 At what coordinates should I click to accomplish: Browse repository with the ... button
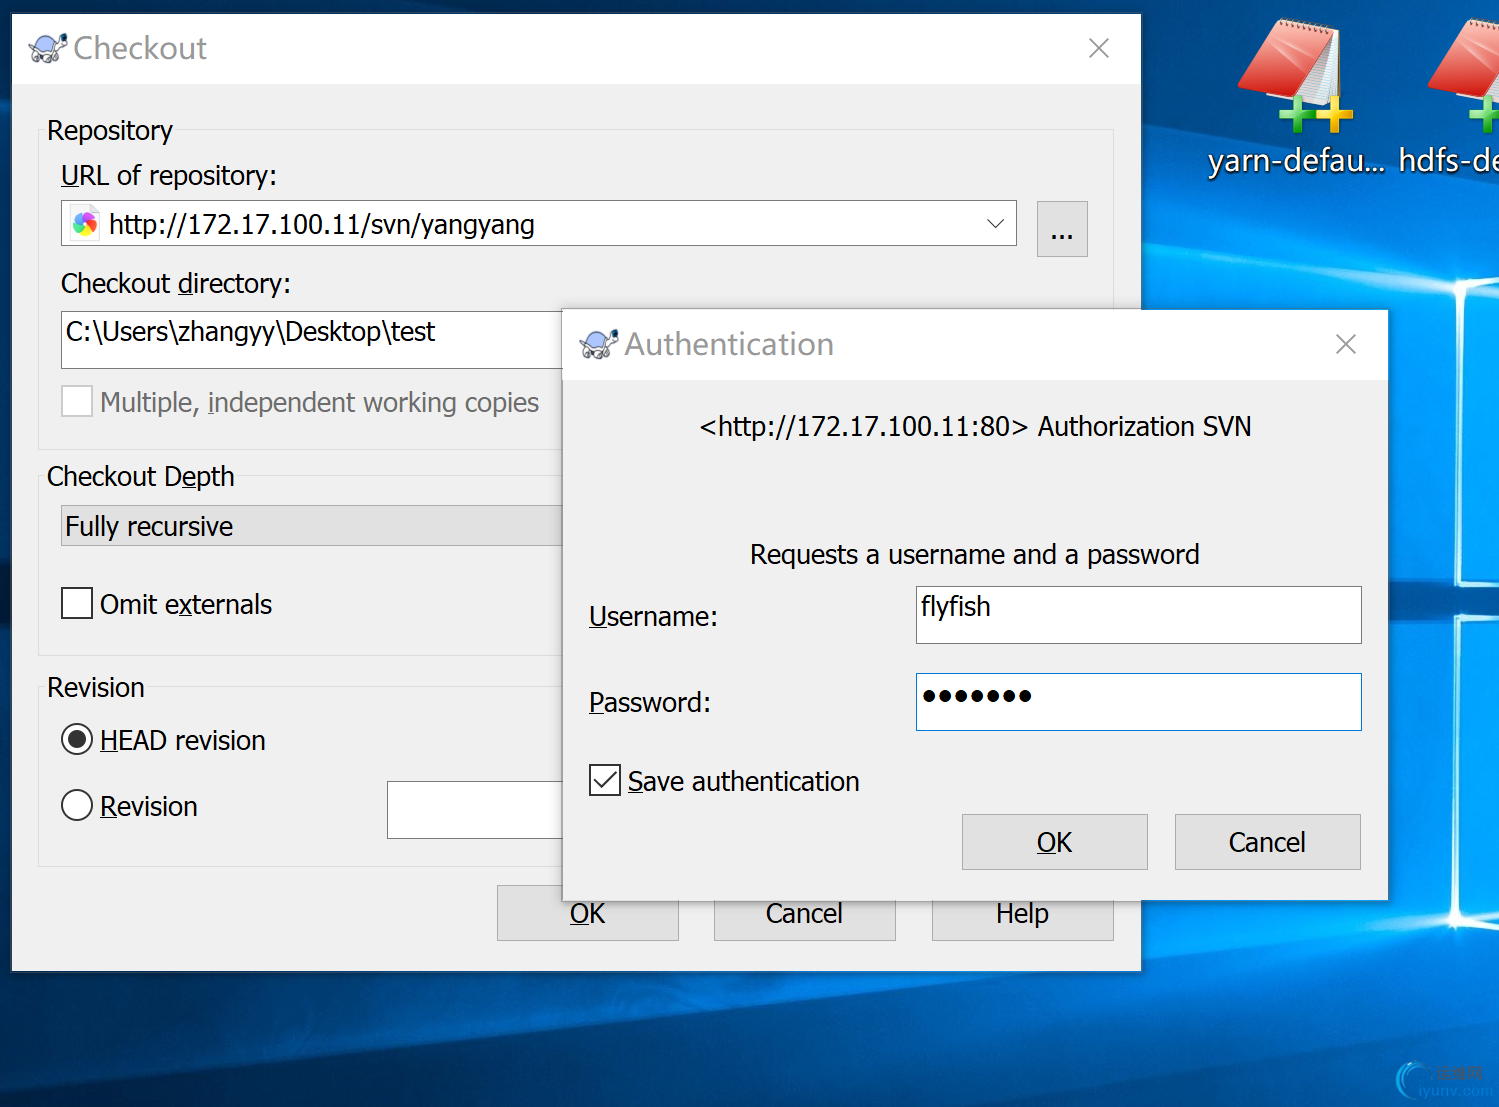[1062, 229]
